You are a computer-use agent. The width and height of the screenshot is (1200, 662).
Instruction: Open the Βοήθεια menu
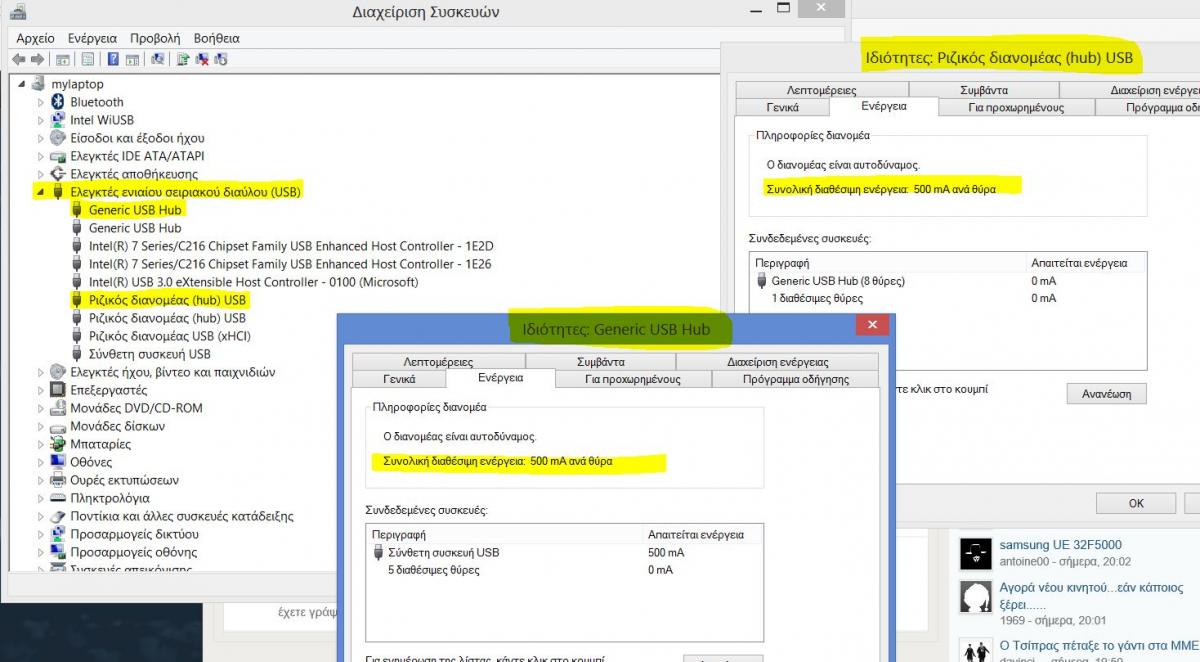pyautogui.click(x=217, y=38)
